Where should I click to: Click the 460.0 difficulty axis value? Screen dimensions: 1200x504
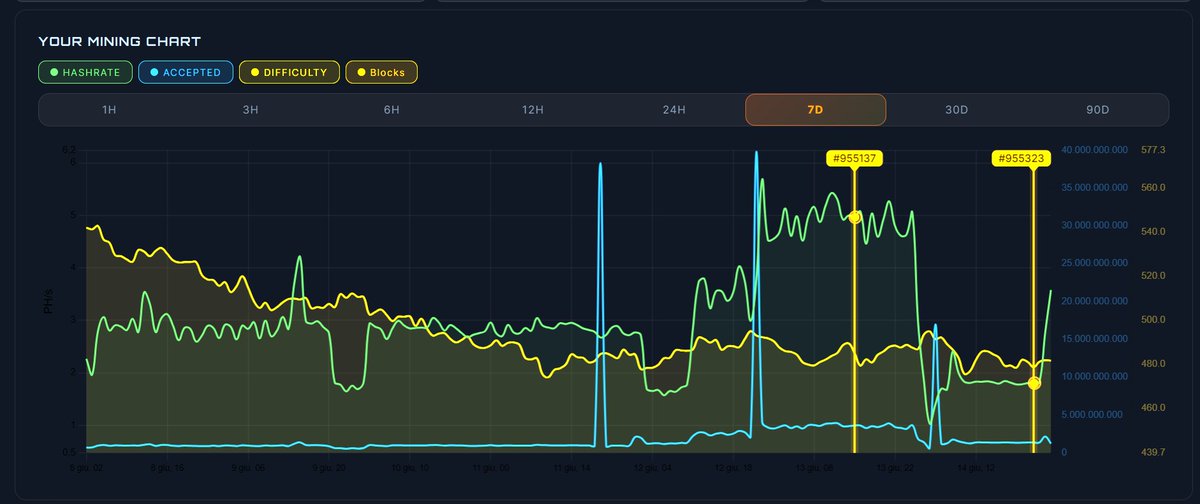[1153, 408]
